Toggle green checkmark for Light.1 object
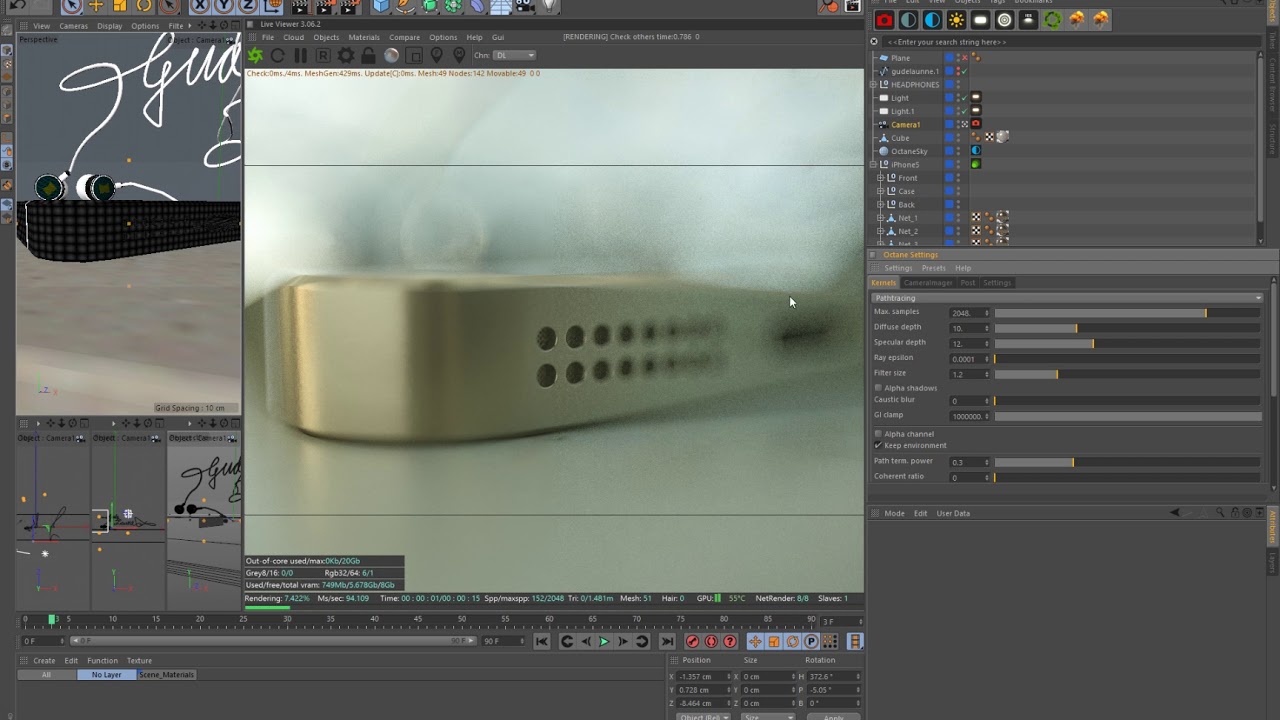This screenshot has height=720, width=1280. [964, 111]
